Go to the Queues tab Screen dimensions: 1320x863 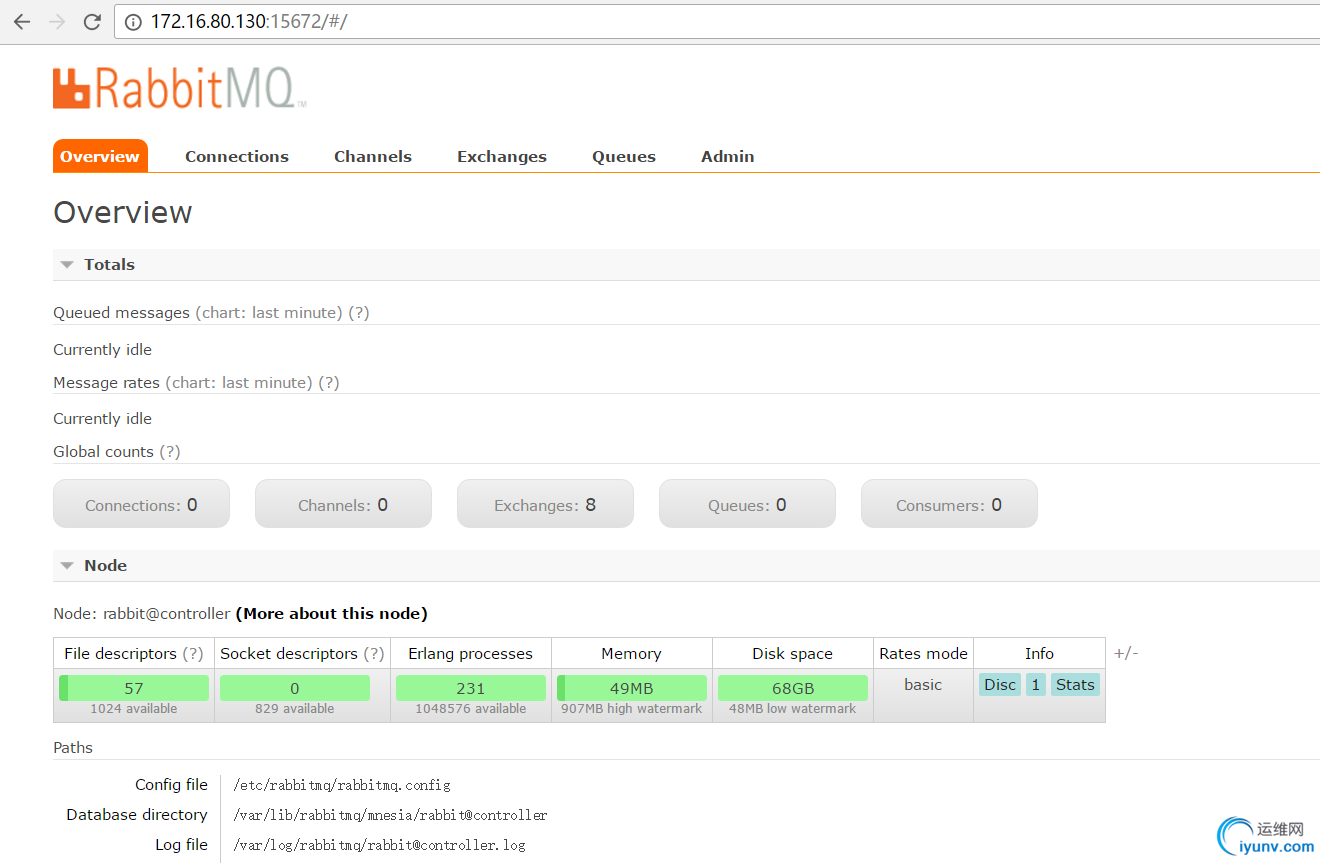tap(624, 156)
